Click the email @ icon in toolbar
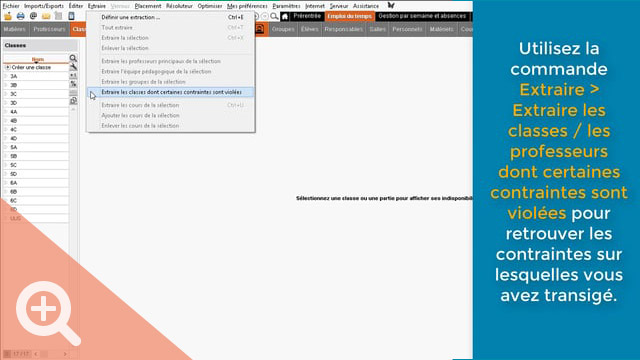Screen dimensions: 640x360 (x=33, y=16)
